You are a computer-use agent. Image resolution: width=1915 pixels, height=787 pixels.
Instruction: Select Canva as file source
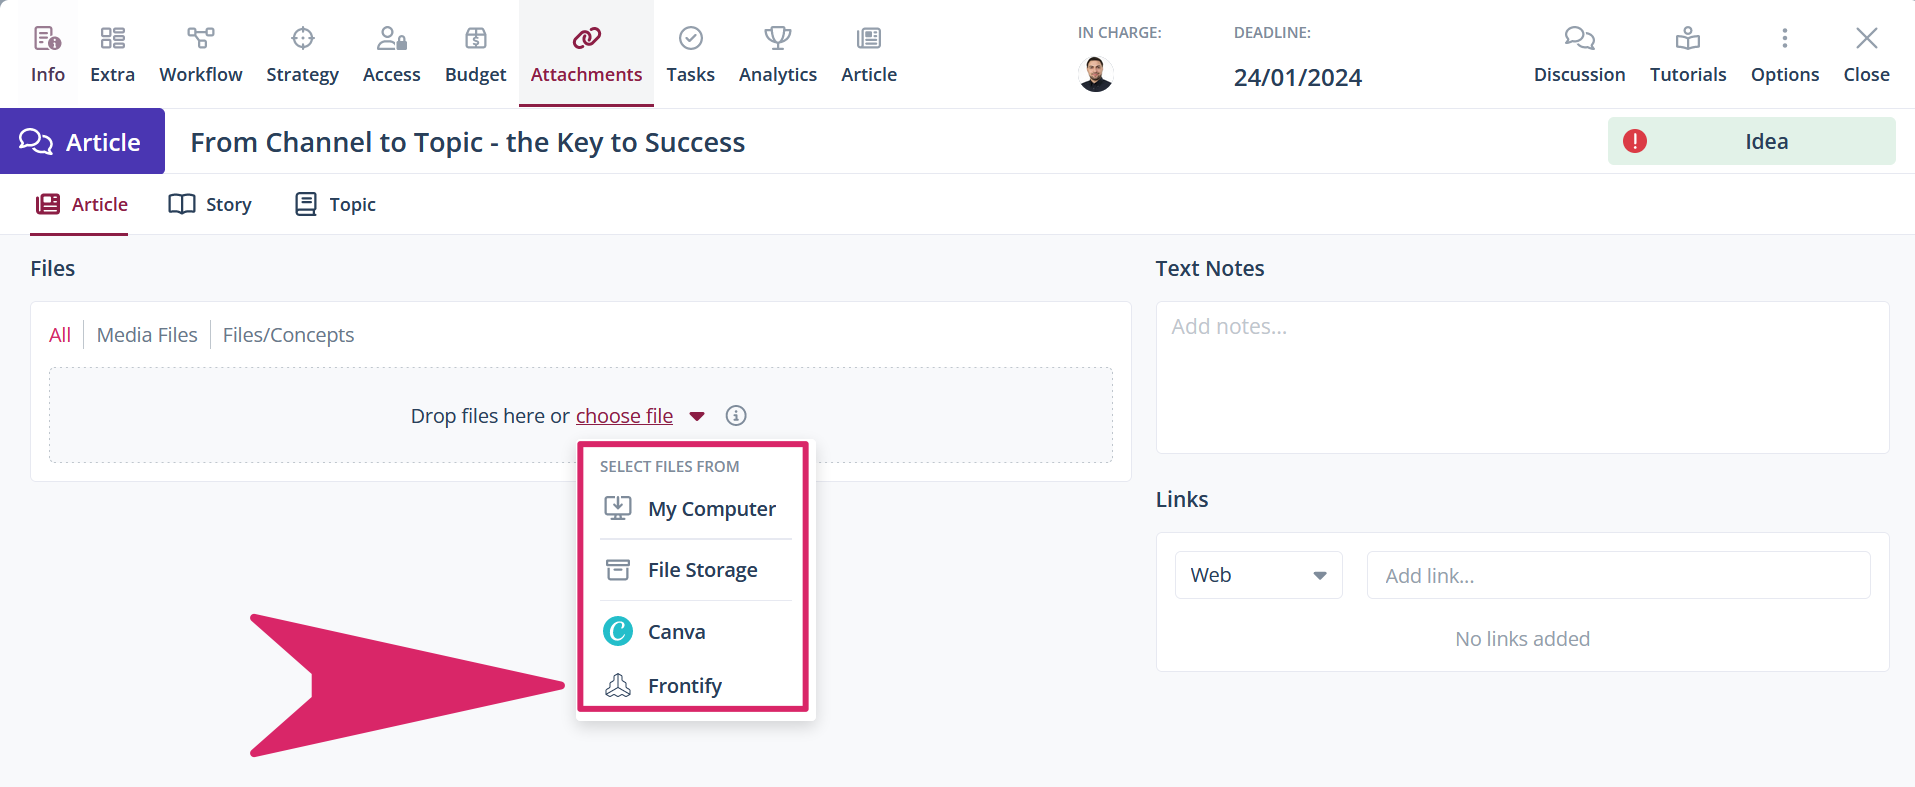[x=676, y=632]
